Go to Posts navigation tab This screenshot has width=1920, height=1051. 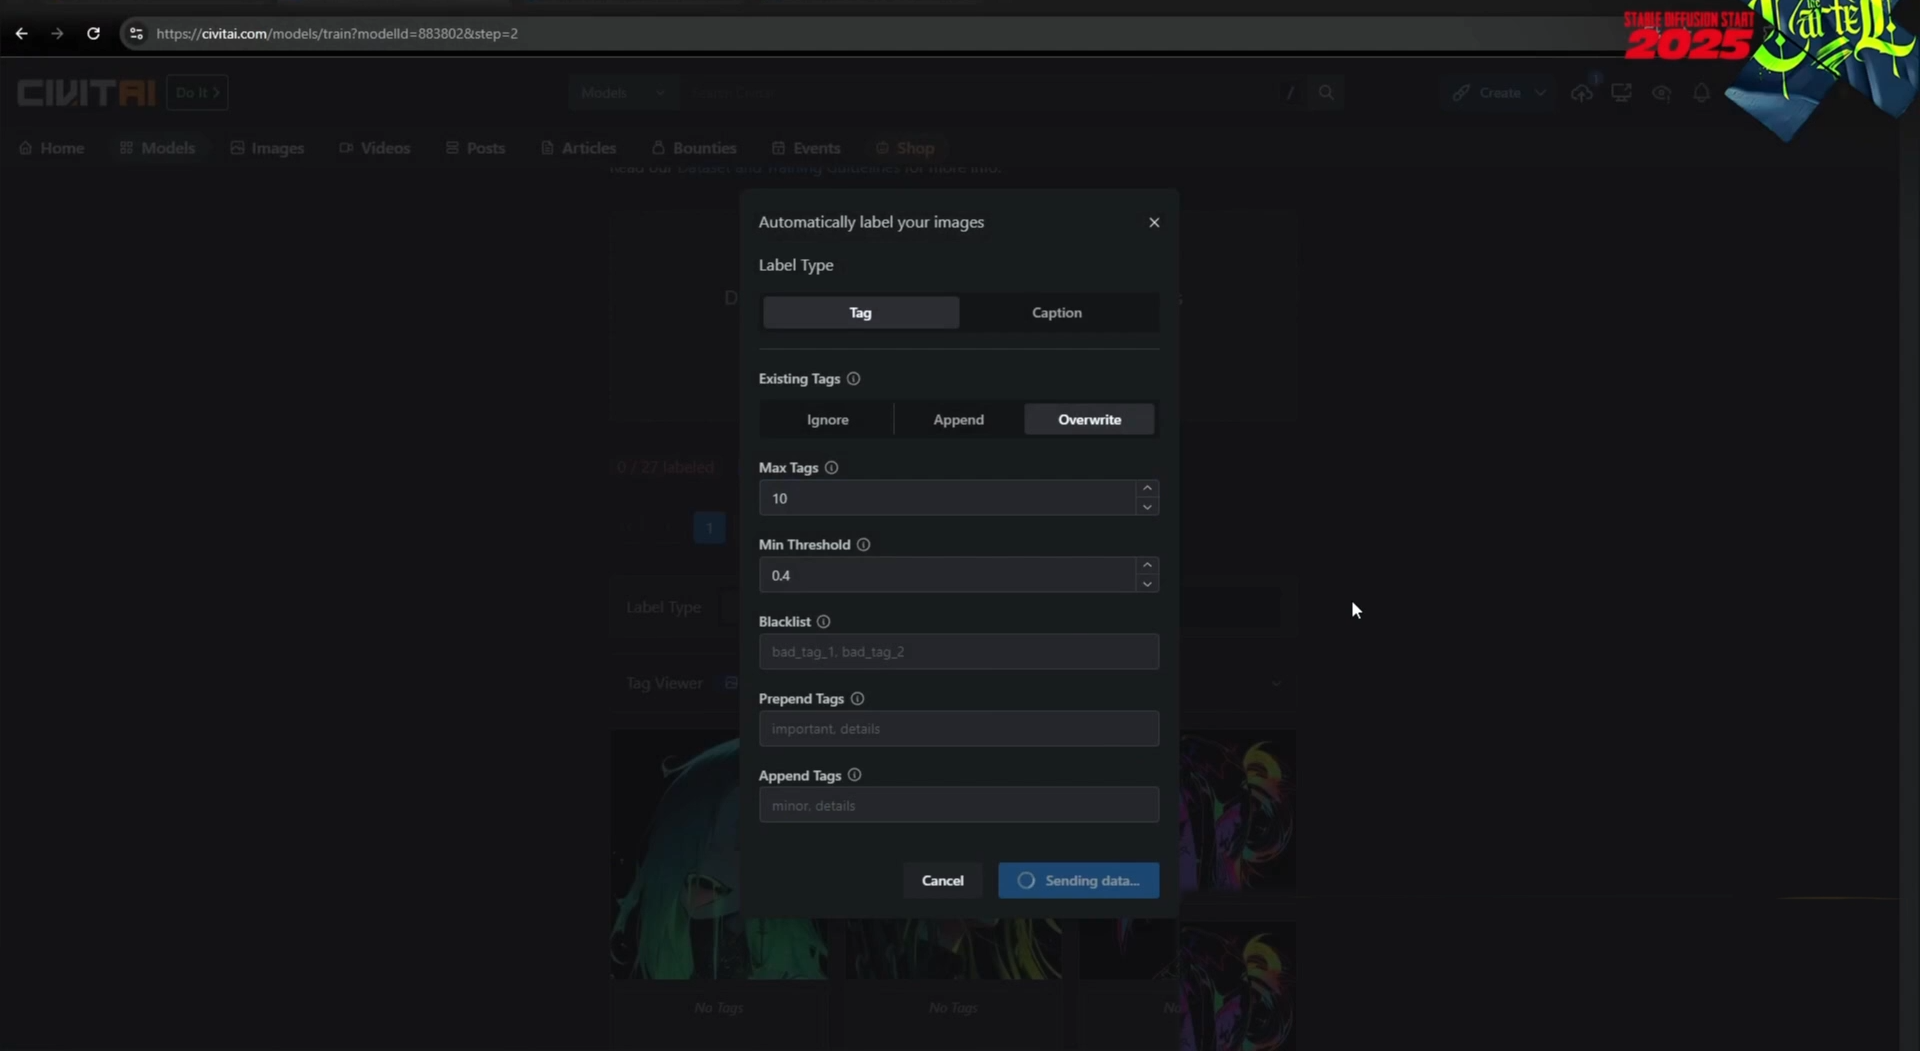476,148
